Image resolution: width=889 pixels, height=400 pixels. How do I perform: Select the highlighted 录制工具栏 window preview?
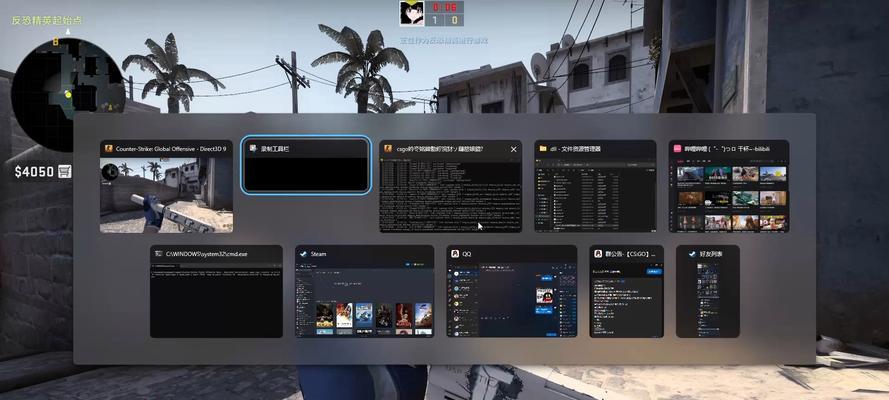306,165
